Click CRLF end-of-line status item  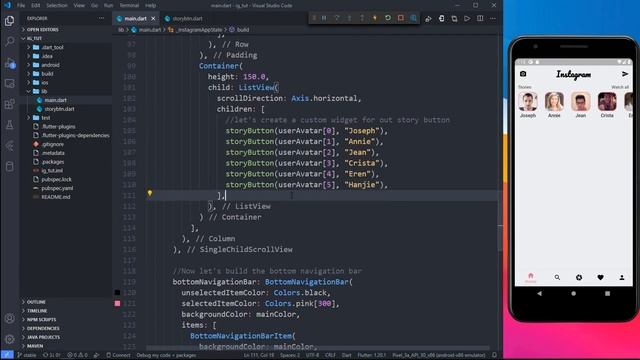pyautogui.click(x=330, y=355)
